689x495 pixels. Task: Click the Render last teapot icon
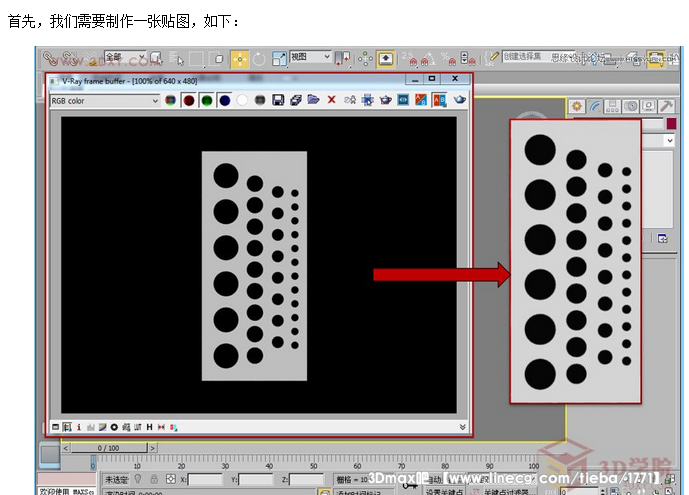(460, 100)
